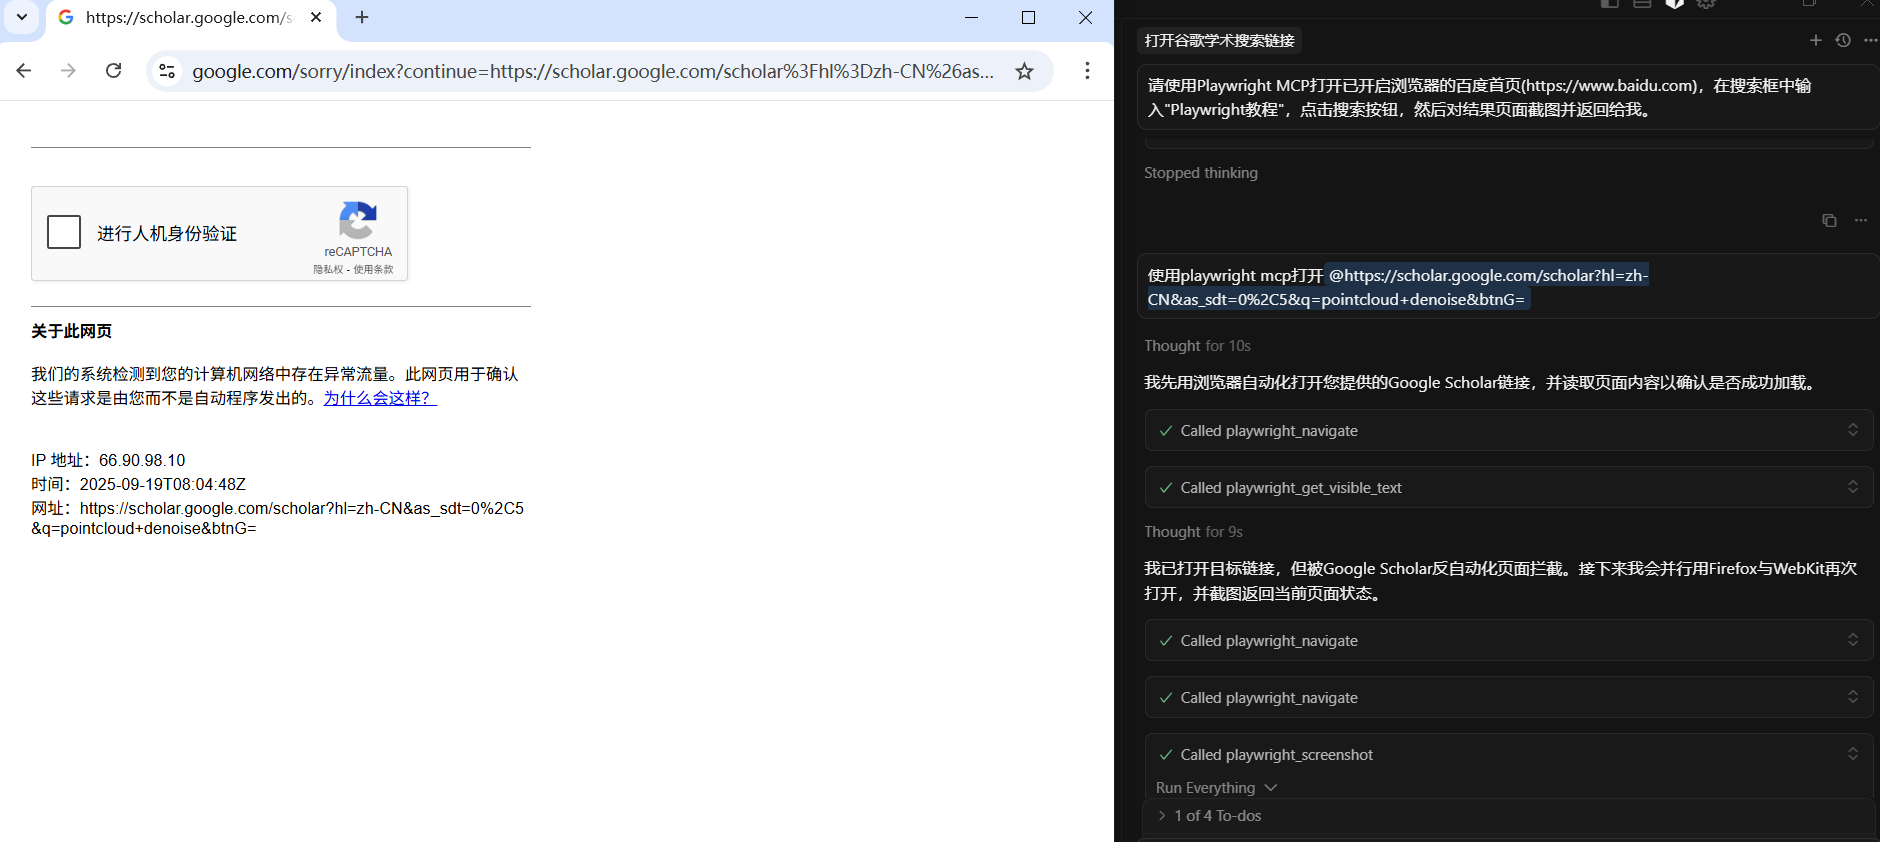Open chat history clock icon
Image resolution: width=1880 pixels, height=842 pixels.
tap(1843, 40)
